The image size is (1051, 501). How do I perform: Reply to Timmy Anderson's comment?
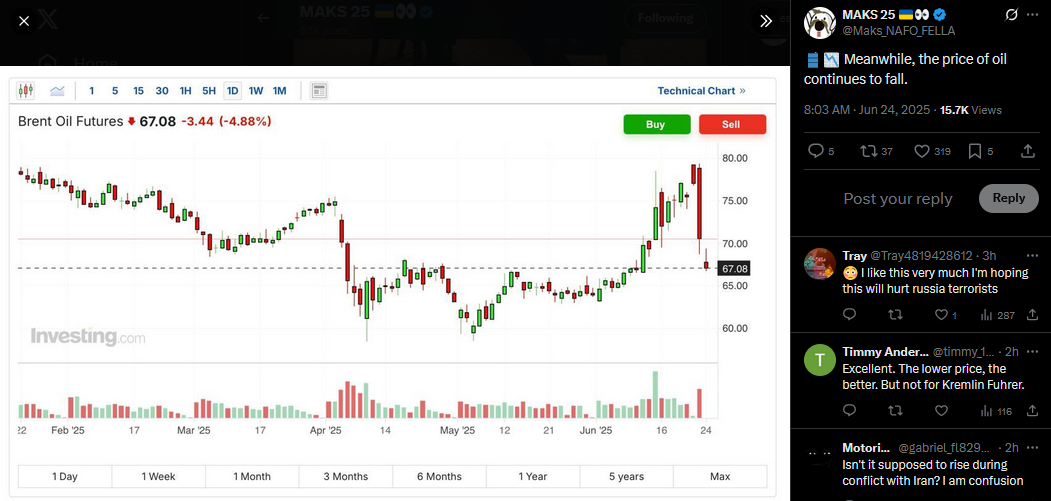[849, 410]
